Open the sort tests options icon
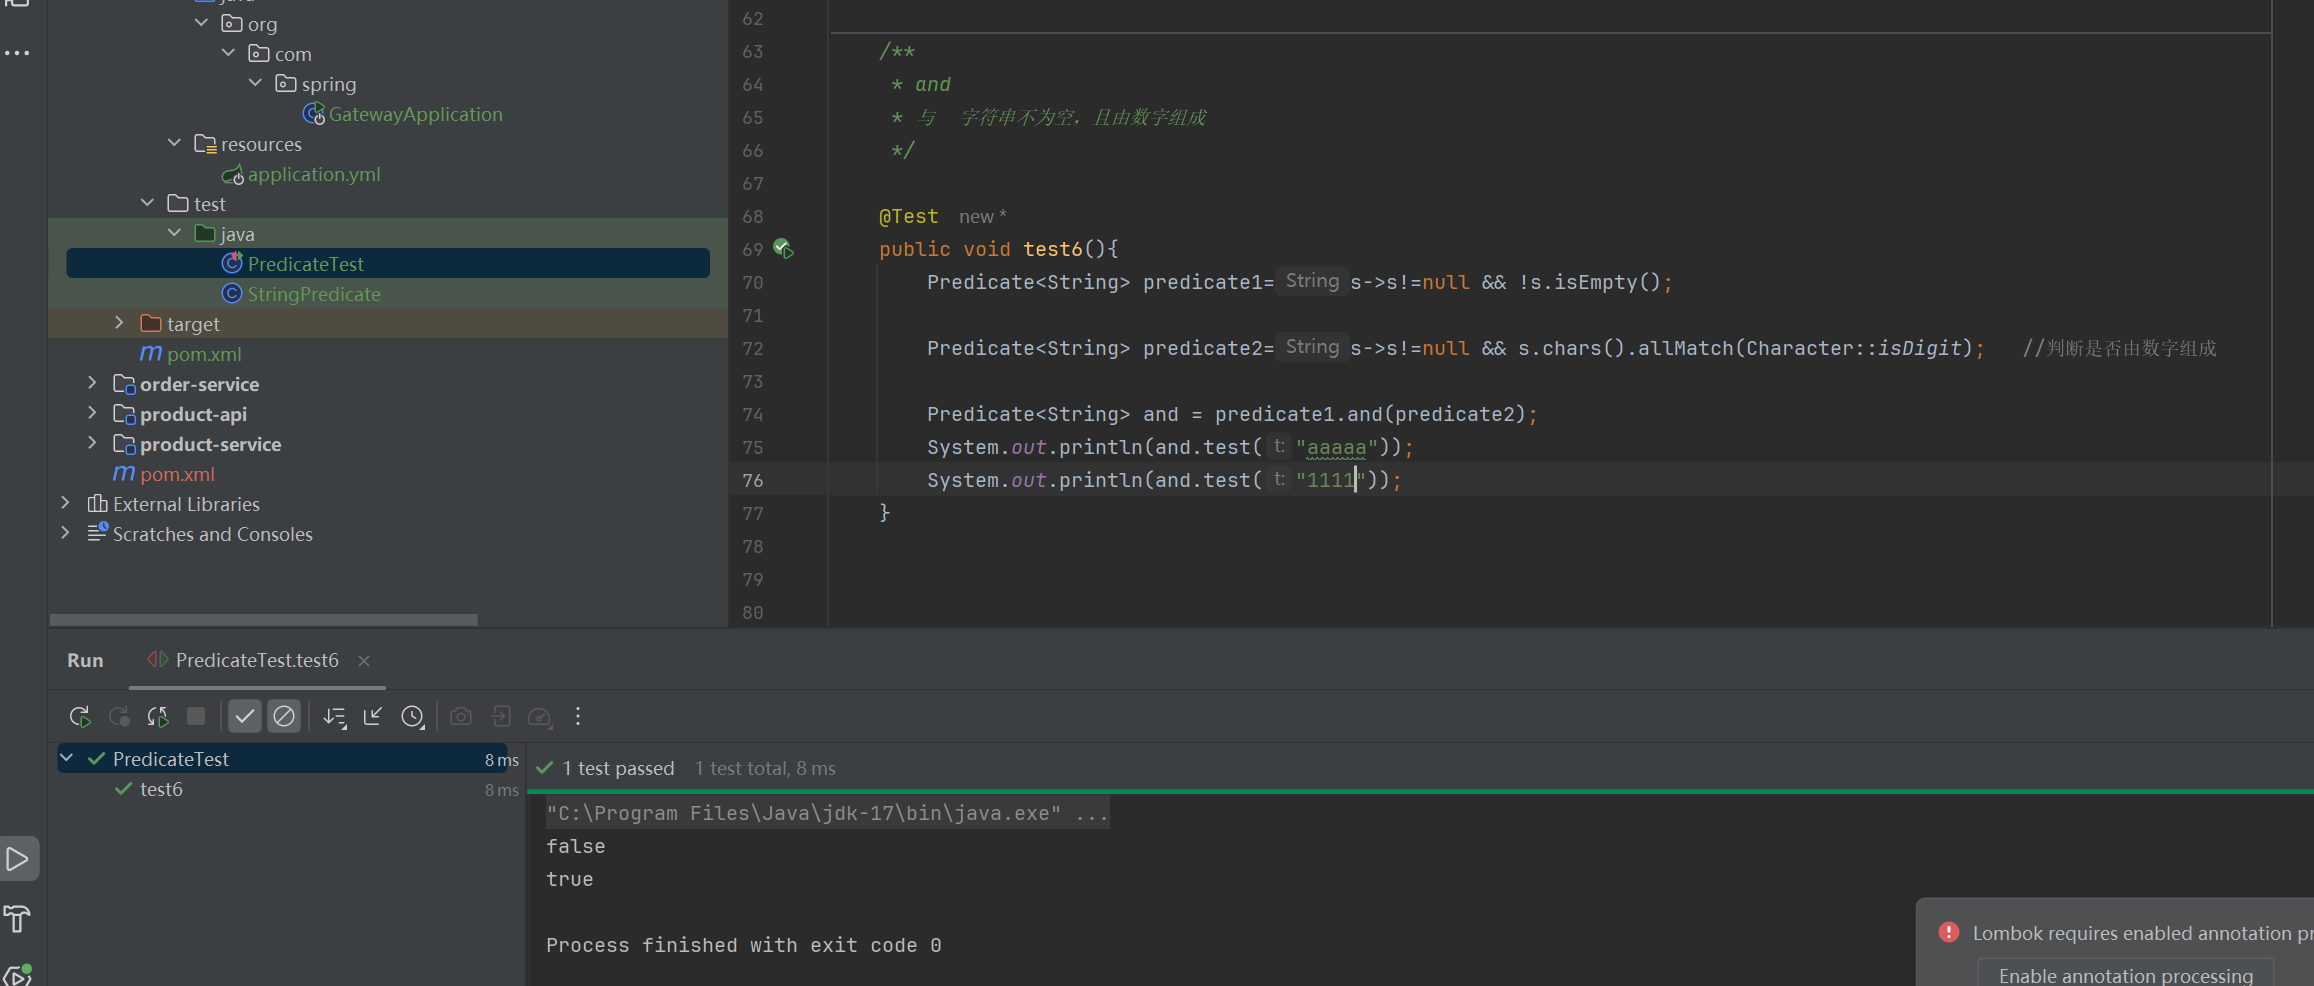 tap(335, 716)
